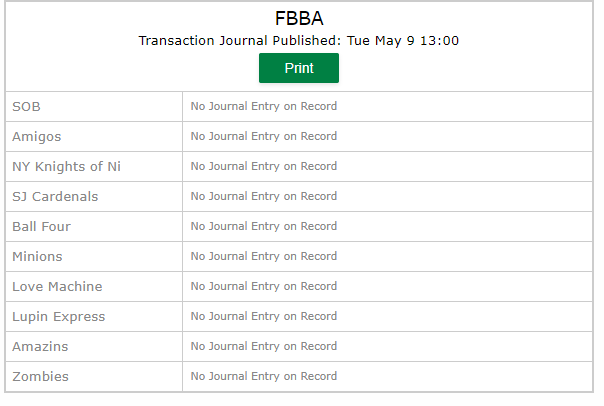
Task: Select the SOB team name
Action: click(x=26, y=107)
